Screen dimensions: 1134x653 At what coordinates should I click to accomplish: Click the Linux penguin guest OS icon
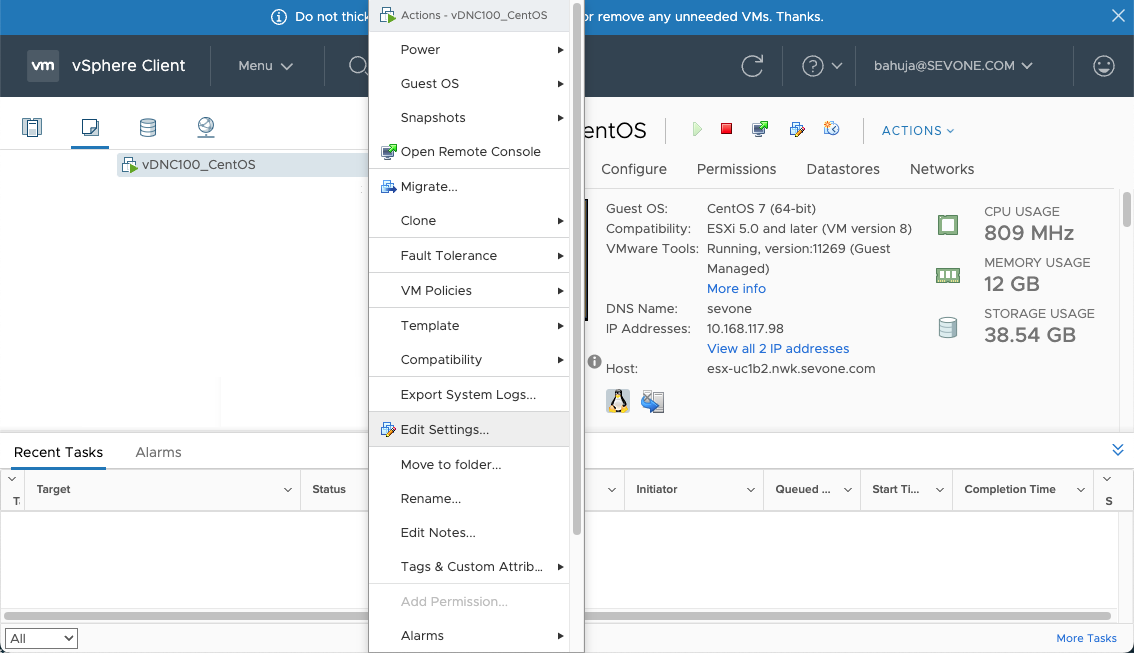618,401
